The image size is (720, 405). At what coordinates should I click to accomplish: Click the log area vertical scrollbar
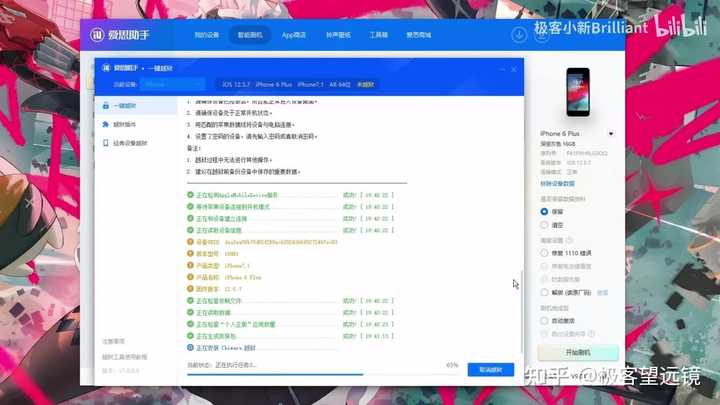[x=522, y=311]
